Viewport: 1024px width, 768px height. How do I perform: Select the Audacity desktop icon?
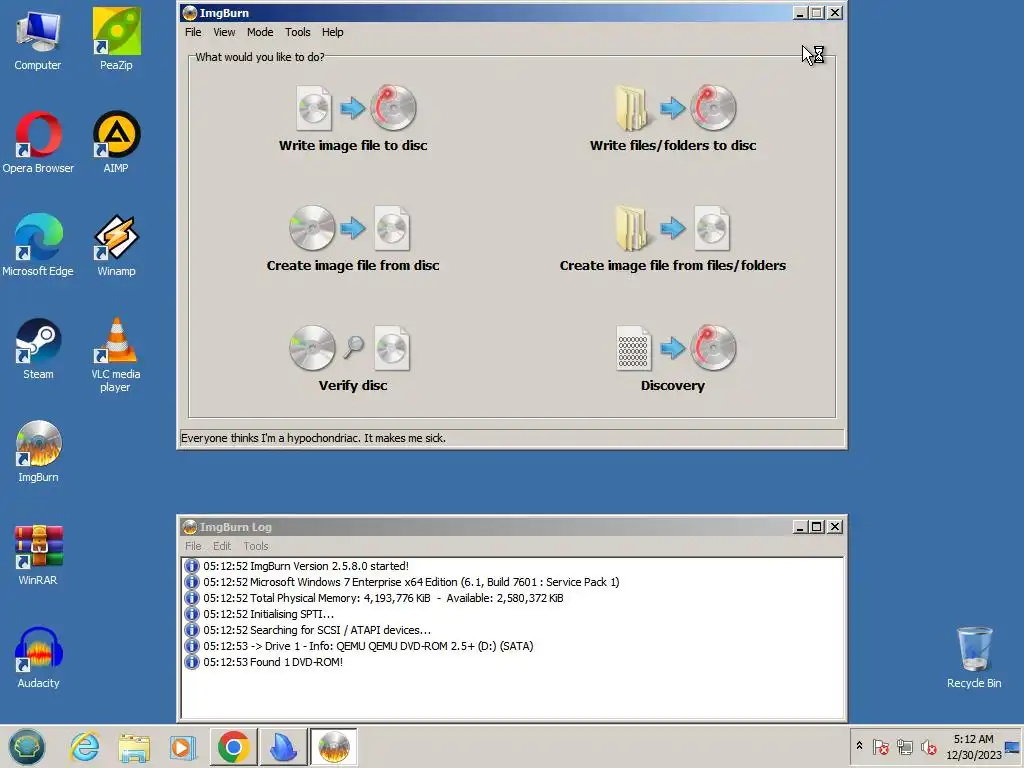pyautogui.click(x=38, y=658)
